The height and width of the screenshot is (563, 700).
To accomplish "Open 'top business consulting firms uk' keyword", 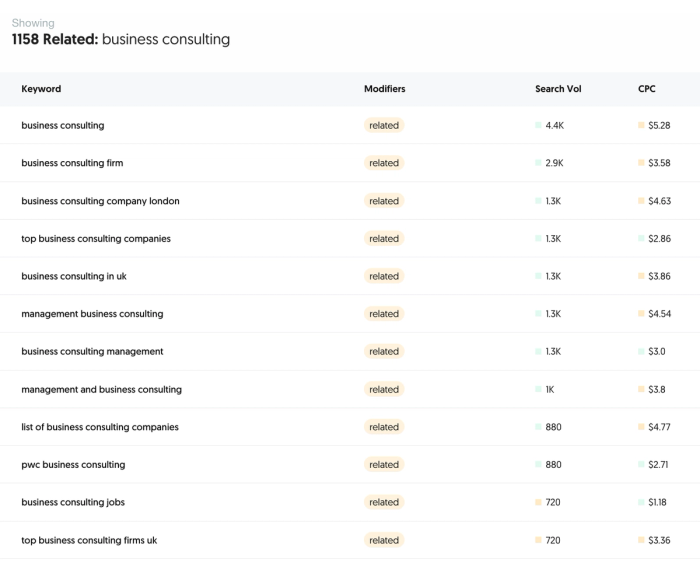I will point(89,540).
